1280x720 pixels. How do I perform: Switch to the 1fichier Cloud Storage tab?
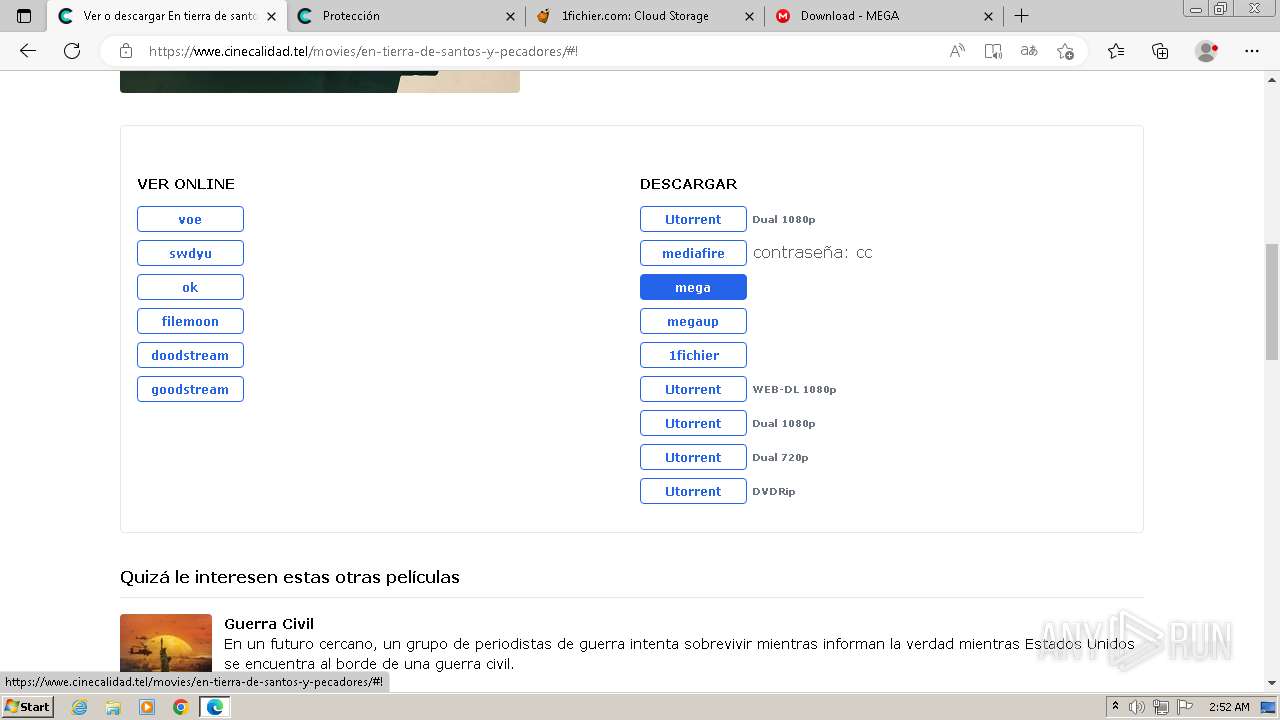coord(645,16)
